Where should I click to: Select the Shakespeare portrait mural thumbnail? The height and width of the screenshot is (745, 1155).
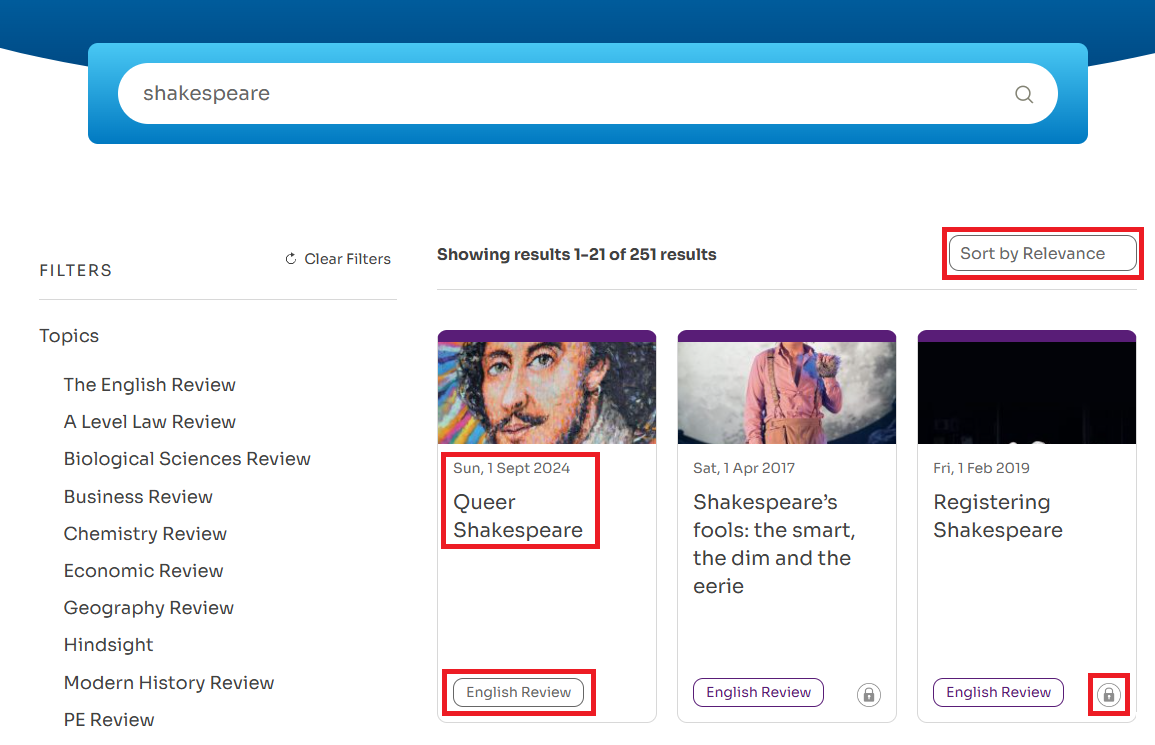[547, 392]
